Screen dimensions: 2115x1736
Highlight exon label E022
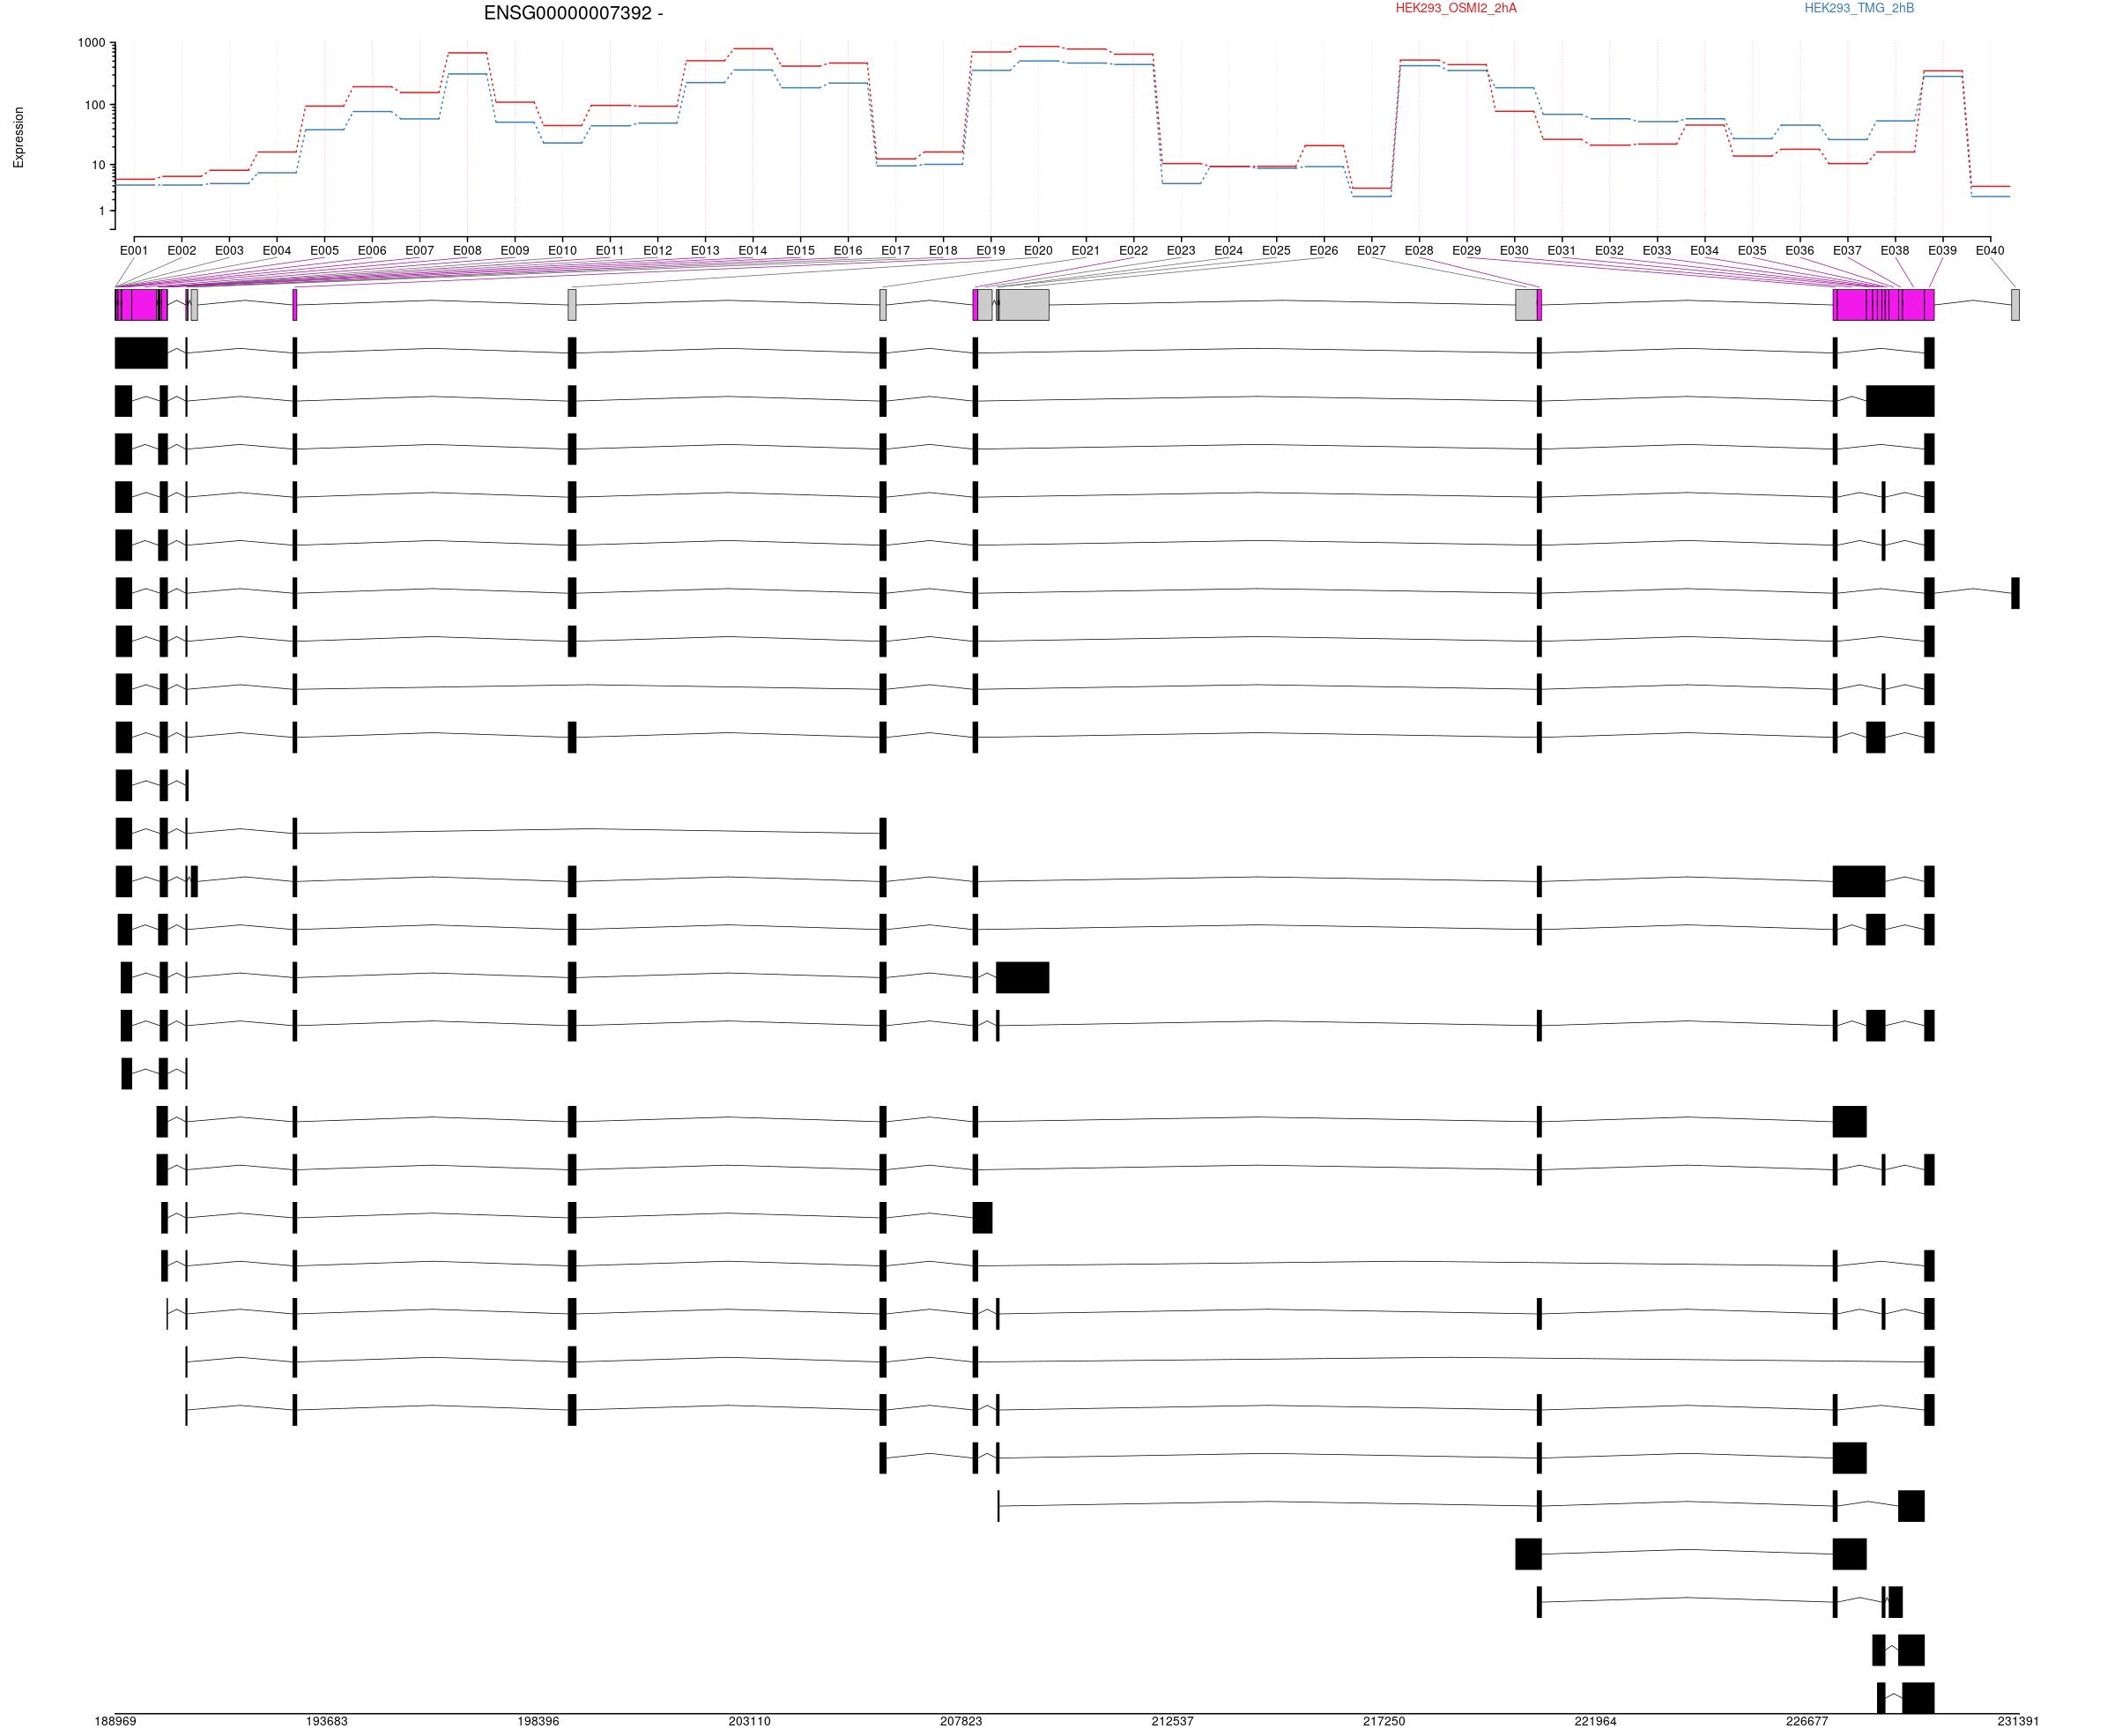point(1133,251)
